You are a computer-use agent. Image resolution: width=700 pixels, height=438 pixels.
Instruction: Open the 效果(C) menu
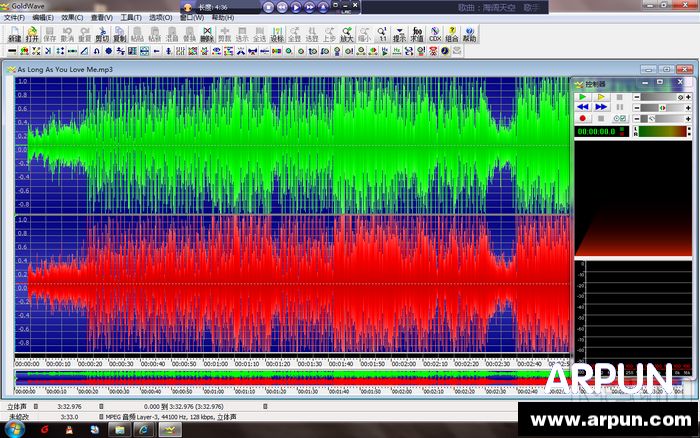coord(71,18)
